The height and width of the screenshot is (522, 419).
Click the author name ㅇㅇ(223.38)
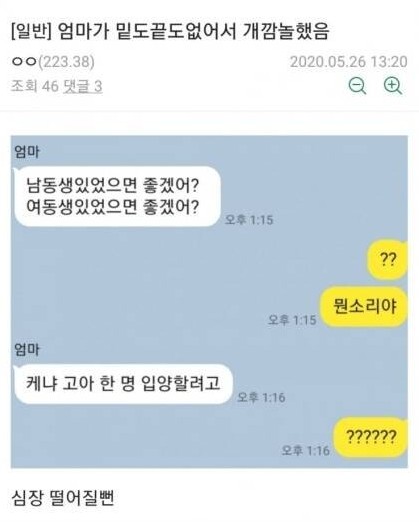click(x=53, y=62)
